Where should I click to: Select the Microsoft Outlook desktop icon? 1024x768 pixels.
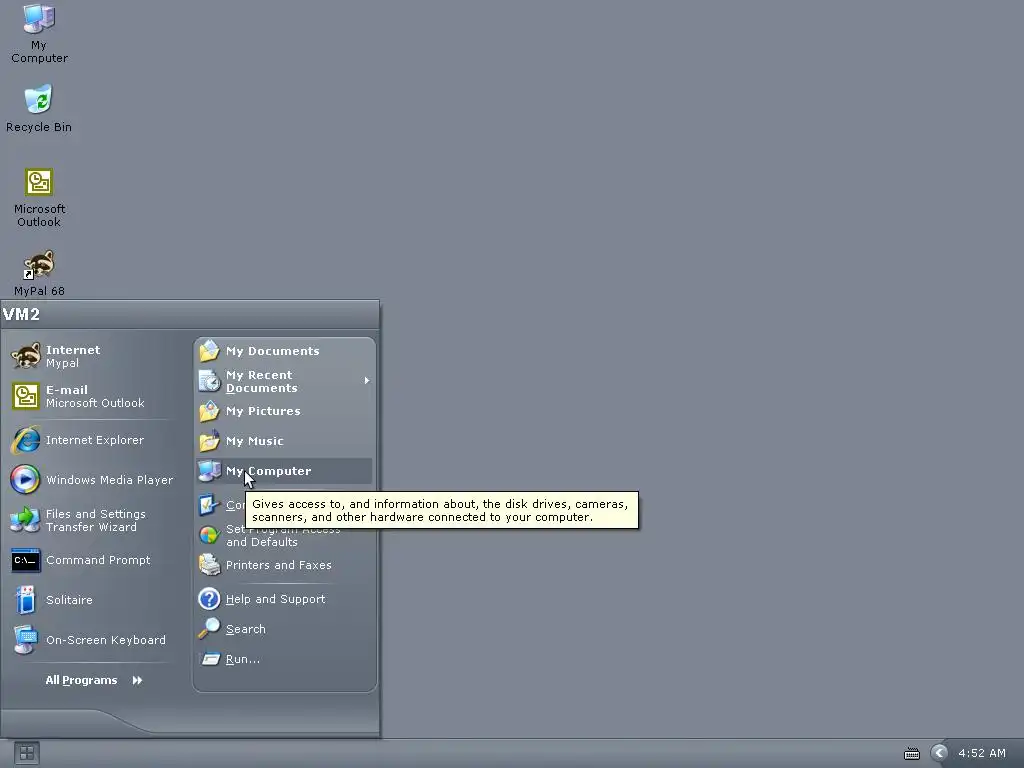click(x=39, y=198)
